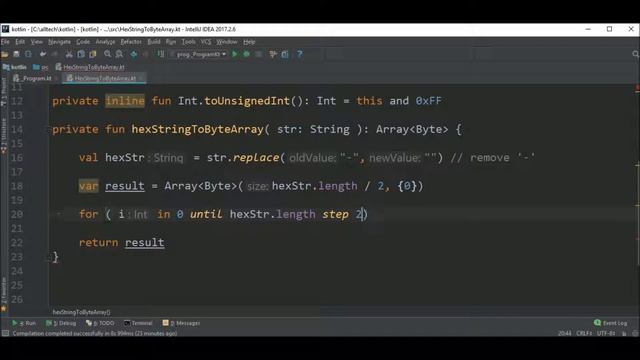Click the Help question mark icon

coord(300,54)
